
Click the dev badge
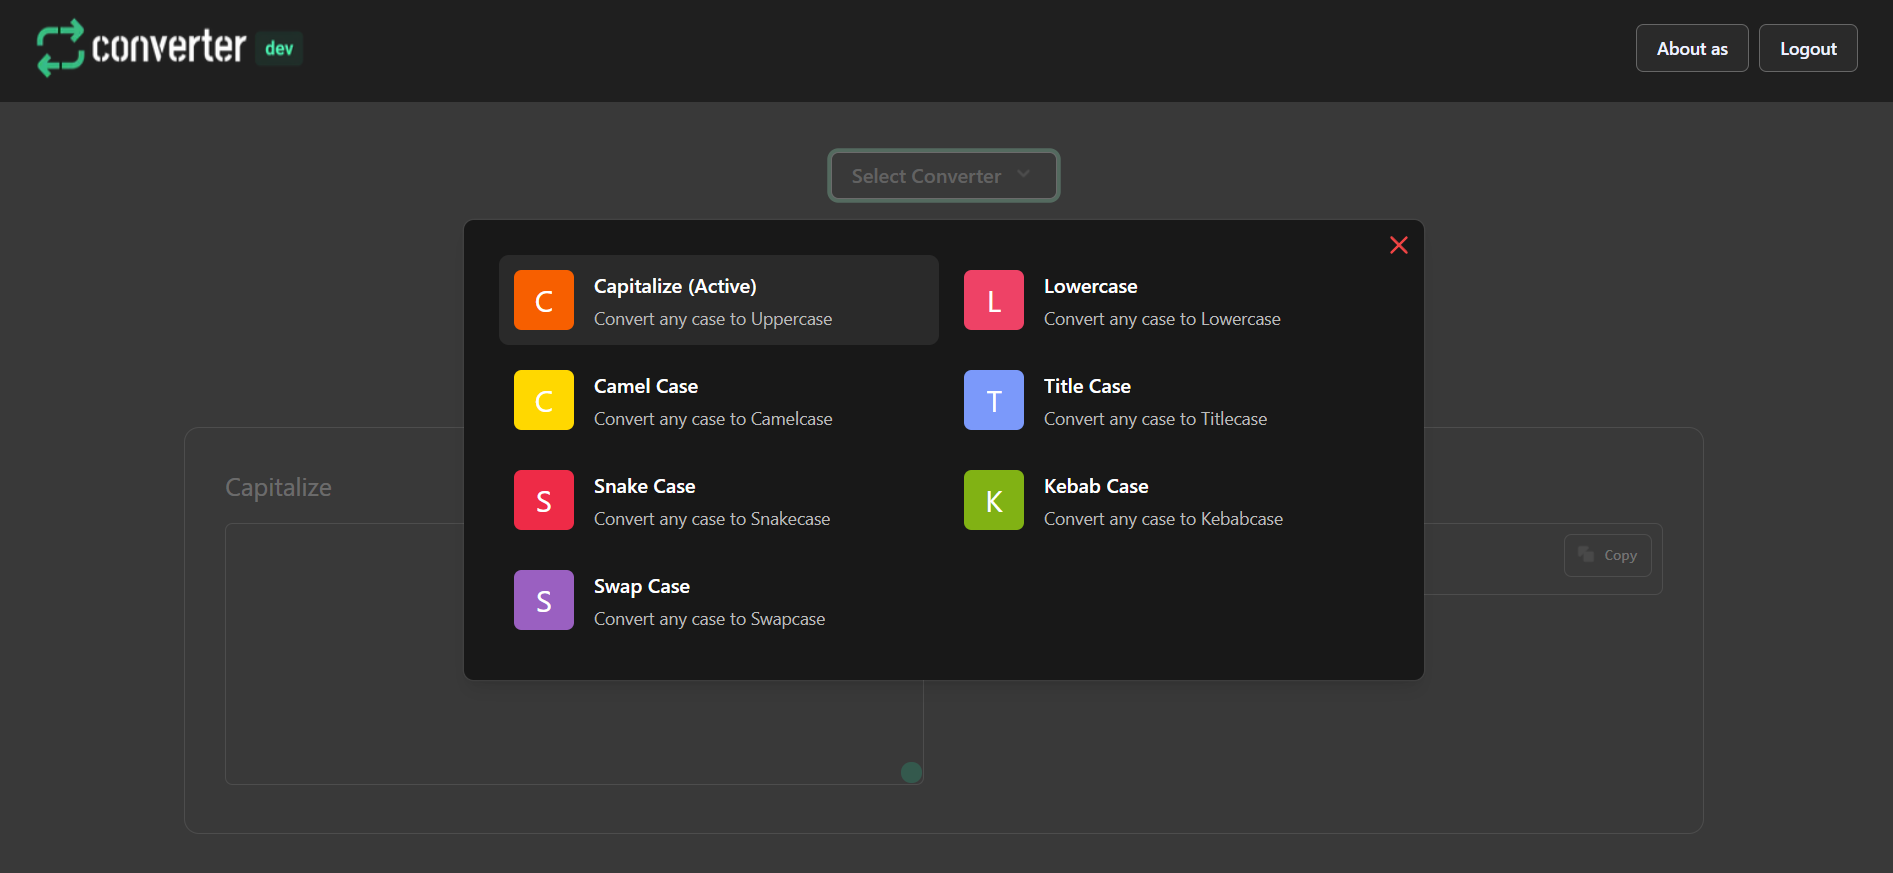click(279, 48)
